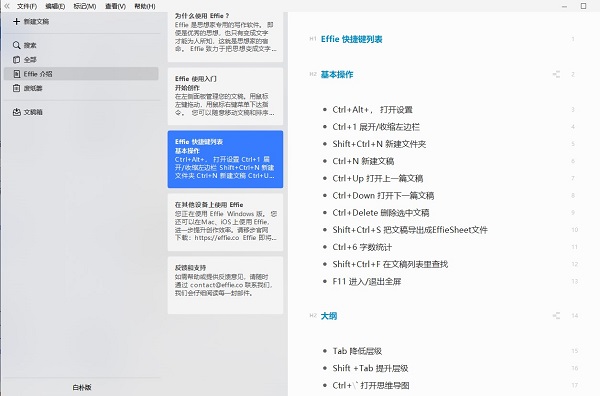
Task: Select the Effie 介绍 folder icon
Action: [x=16, y=74]
